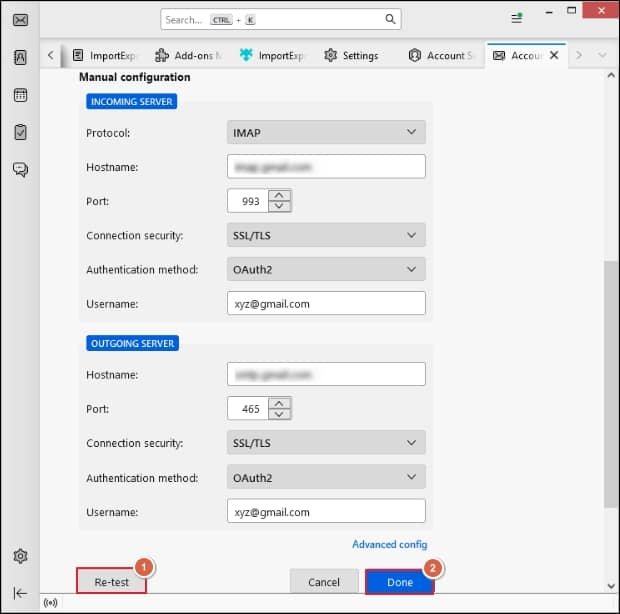Click the Re-test button

tap(112, 582)
